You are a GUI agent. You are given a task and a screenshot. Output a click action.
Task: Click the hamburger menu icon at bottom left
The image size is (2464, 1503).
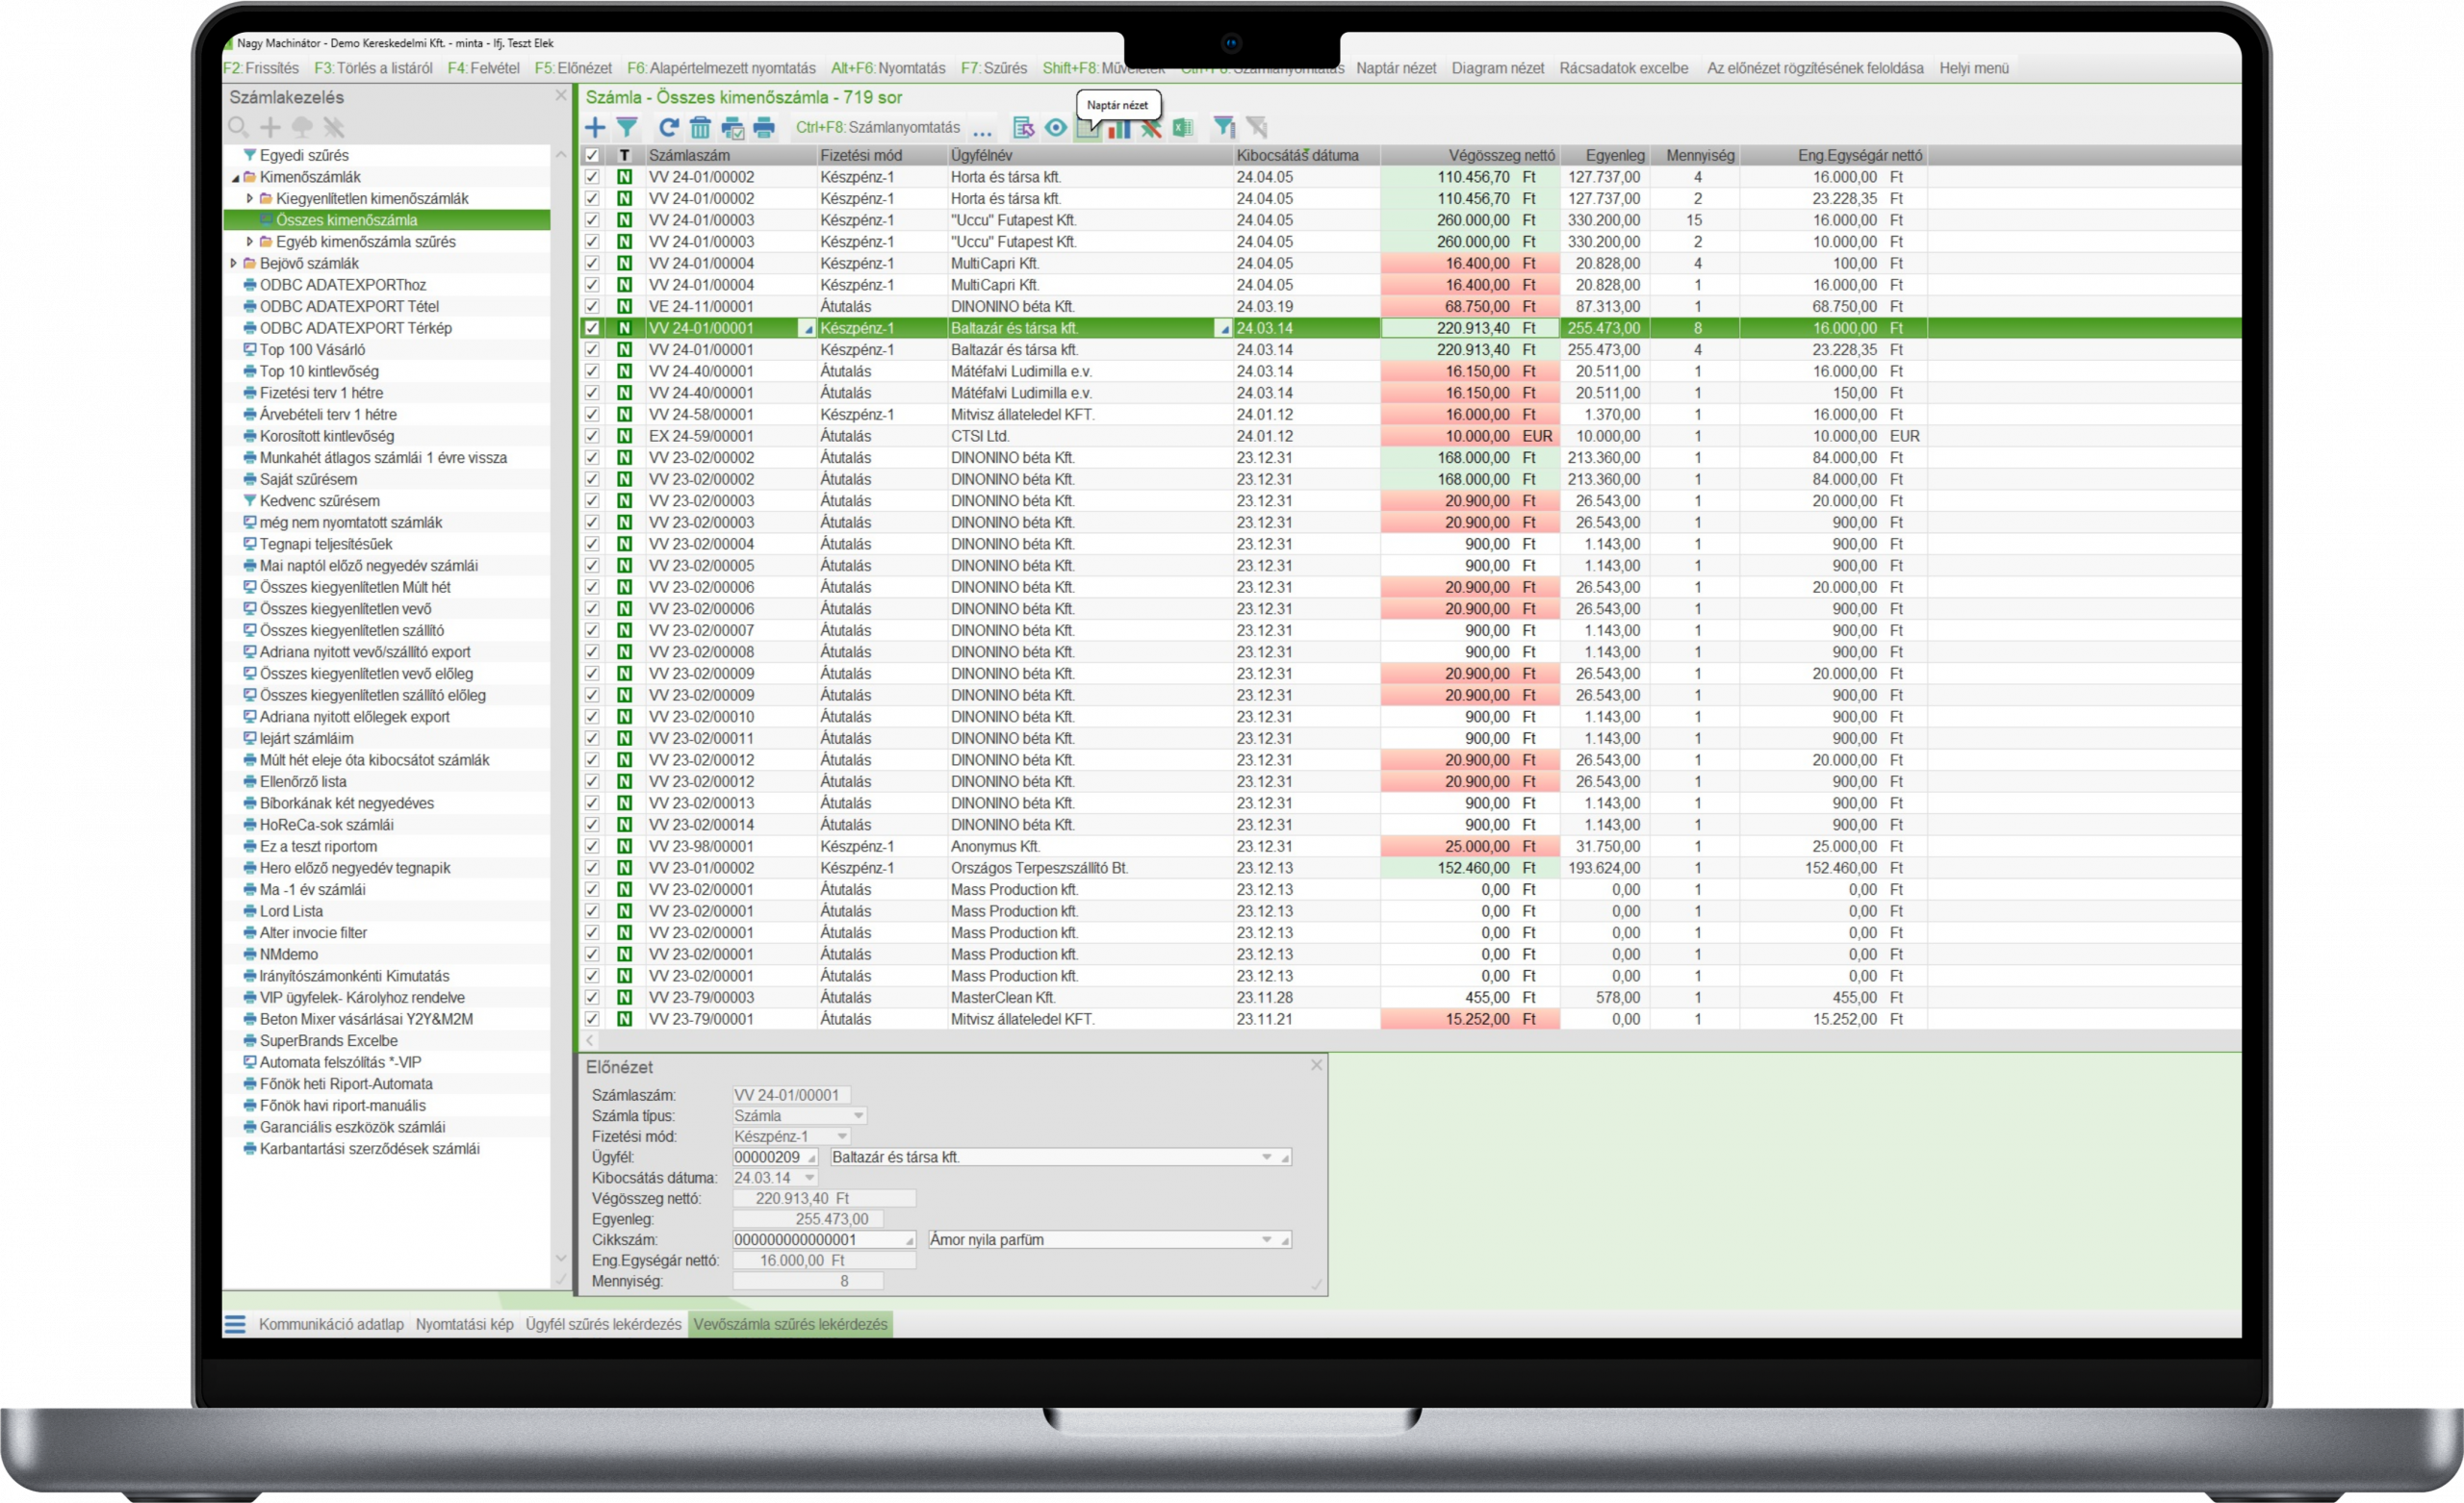[x=235, y=1324]
